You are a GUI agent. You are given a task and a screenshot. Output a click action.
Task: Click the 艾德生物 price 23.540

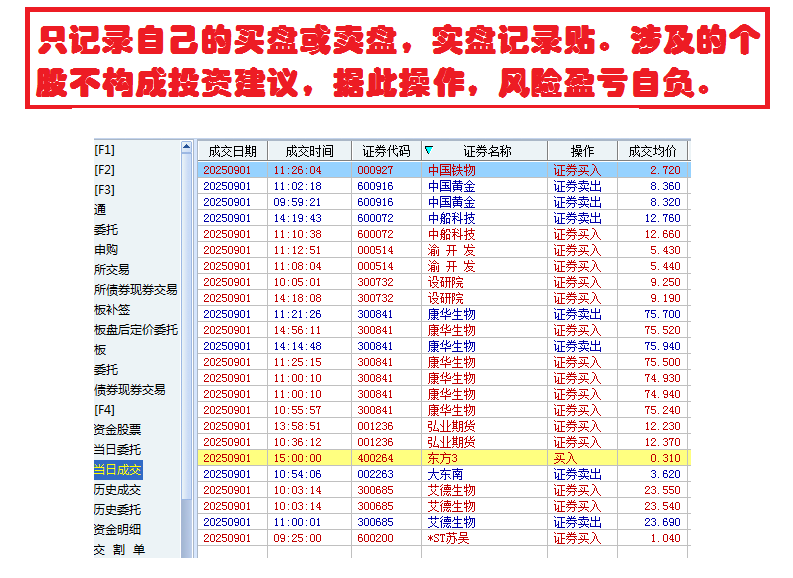click(x=663, y=506)
